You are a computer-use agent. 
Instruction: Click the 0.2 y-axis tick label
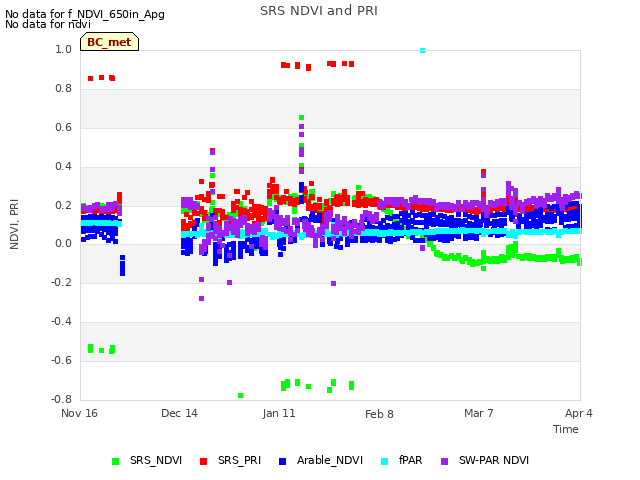[64, 205]
